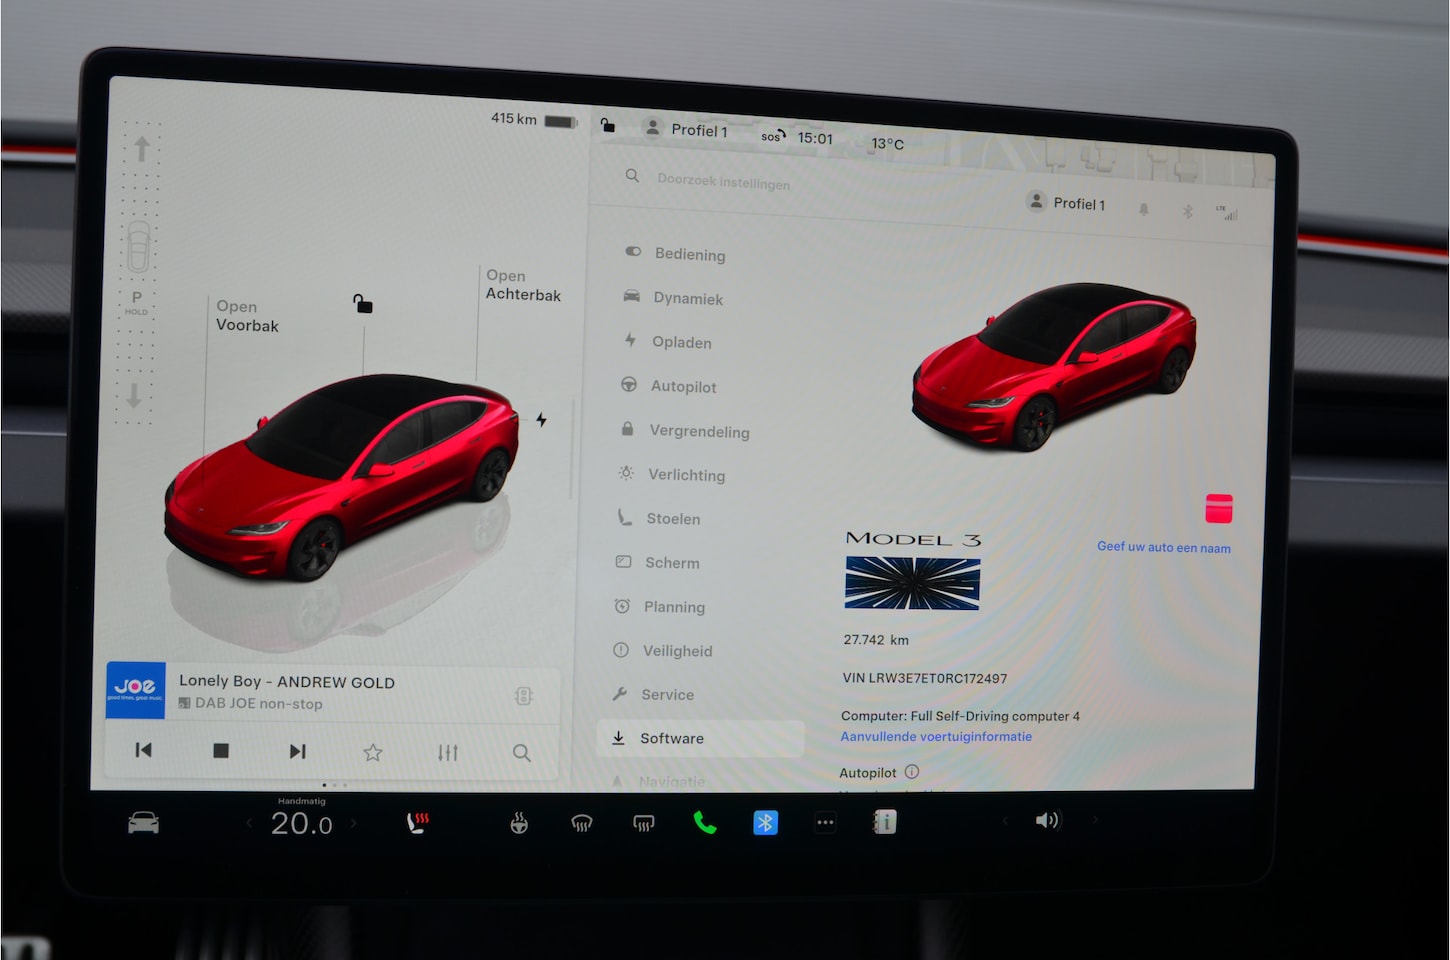
Task: Open the phone app
Action: 705,823
